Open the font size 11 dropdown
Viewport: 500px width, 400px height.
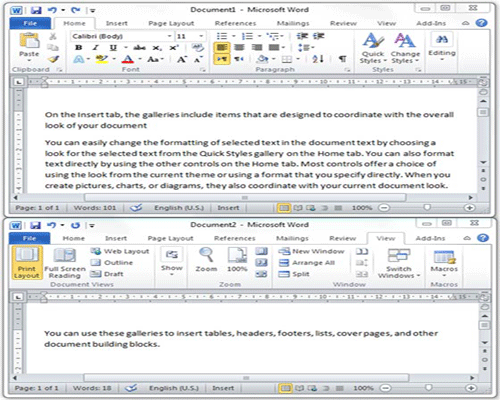point(201,36)
